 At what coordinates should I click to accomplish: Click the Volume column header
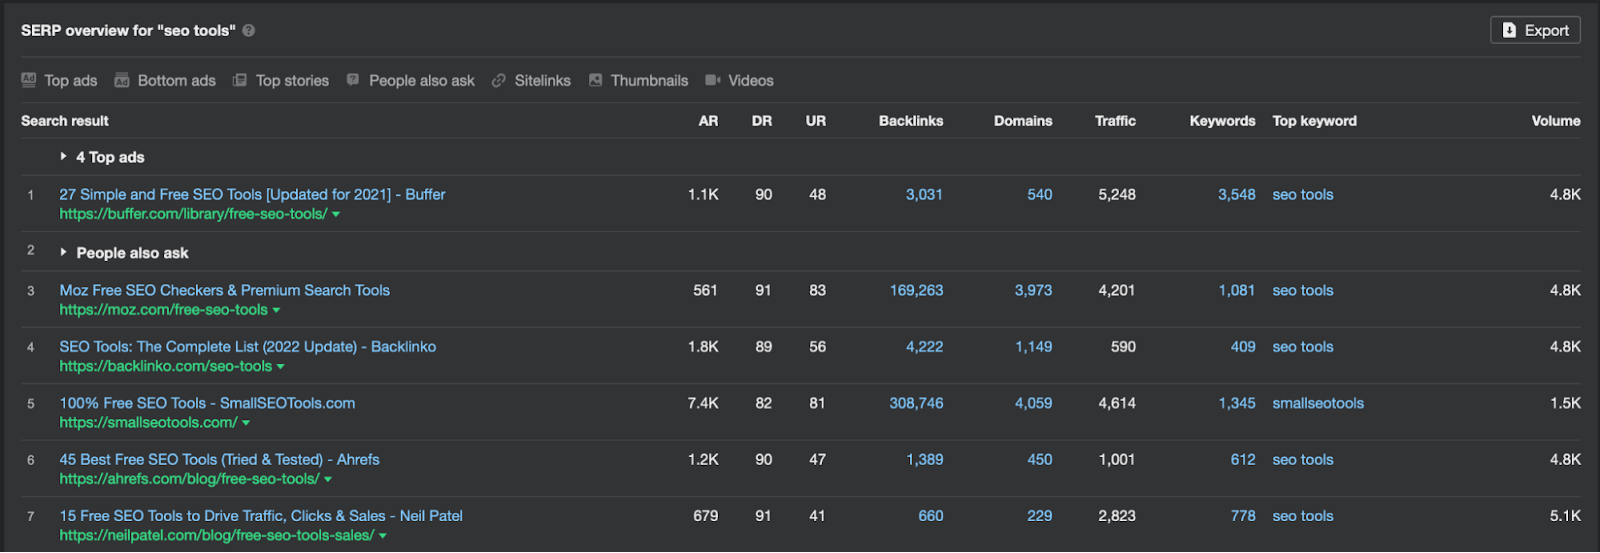(x=1556, y=121)
